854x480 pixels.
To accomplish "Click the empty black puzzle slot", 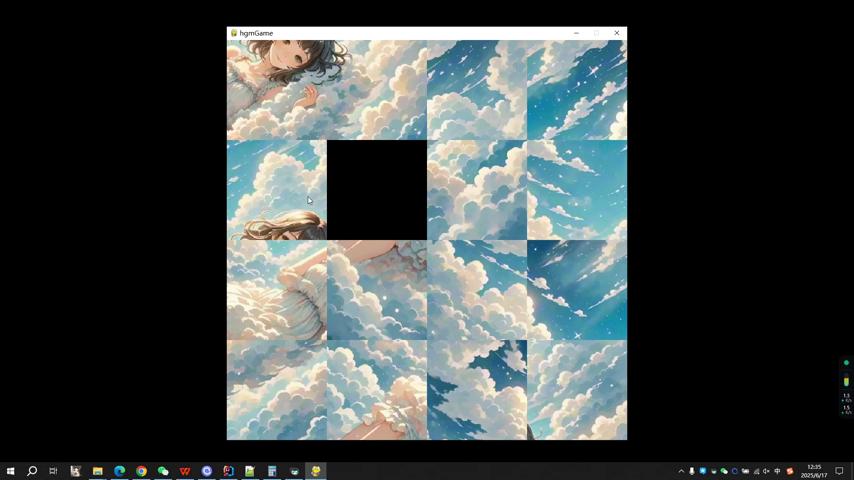I will click(377, 190).
